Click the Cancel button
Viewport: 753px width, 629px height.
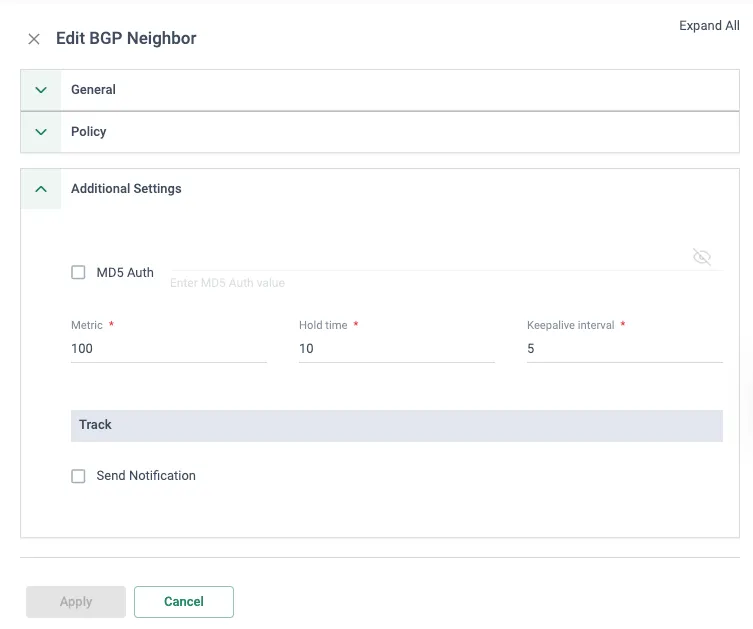pyautogui.click(x=184, y=602)
